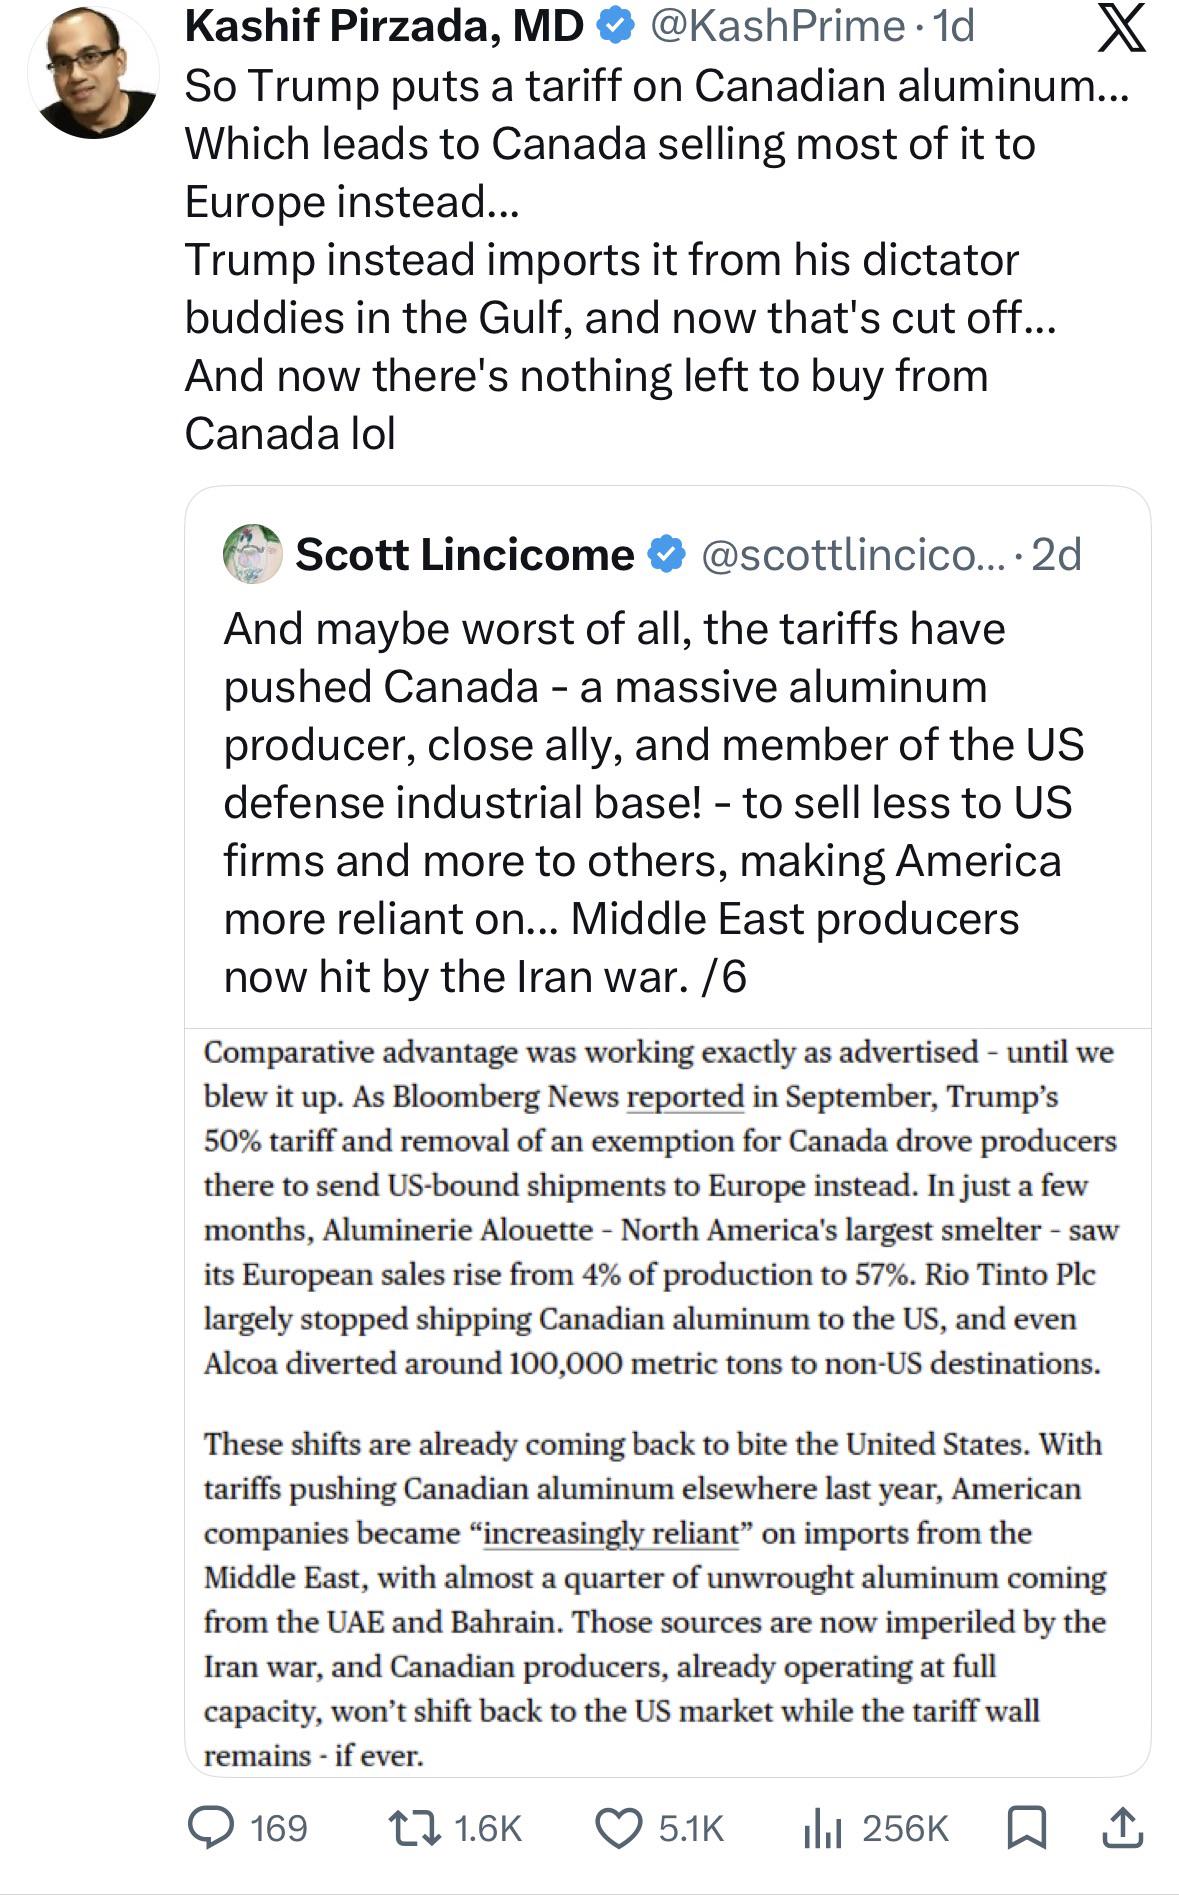Open the @KashPrime handle
Image resolution: width=1179 pixels, height=1902 pixels.
coord(777,27)
